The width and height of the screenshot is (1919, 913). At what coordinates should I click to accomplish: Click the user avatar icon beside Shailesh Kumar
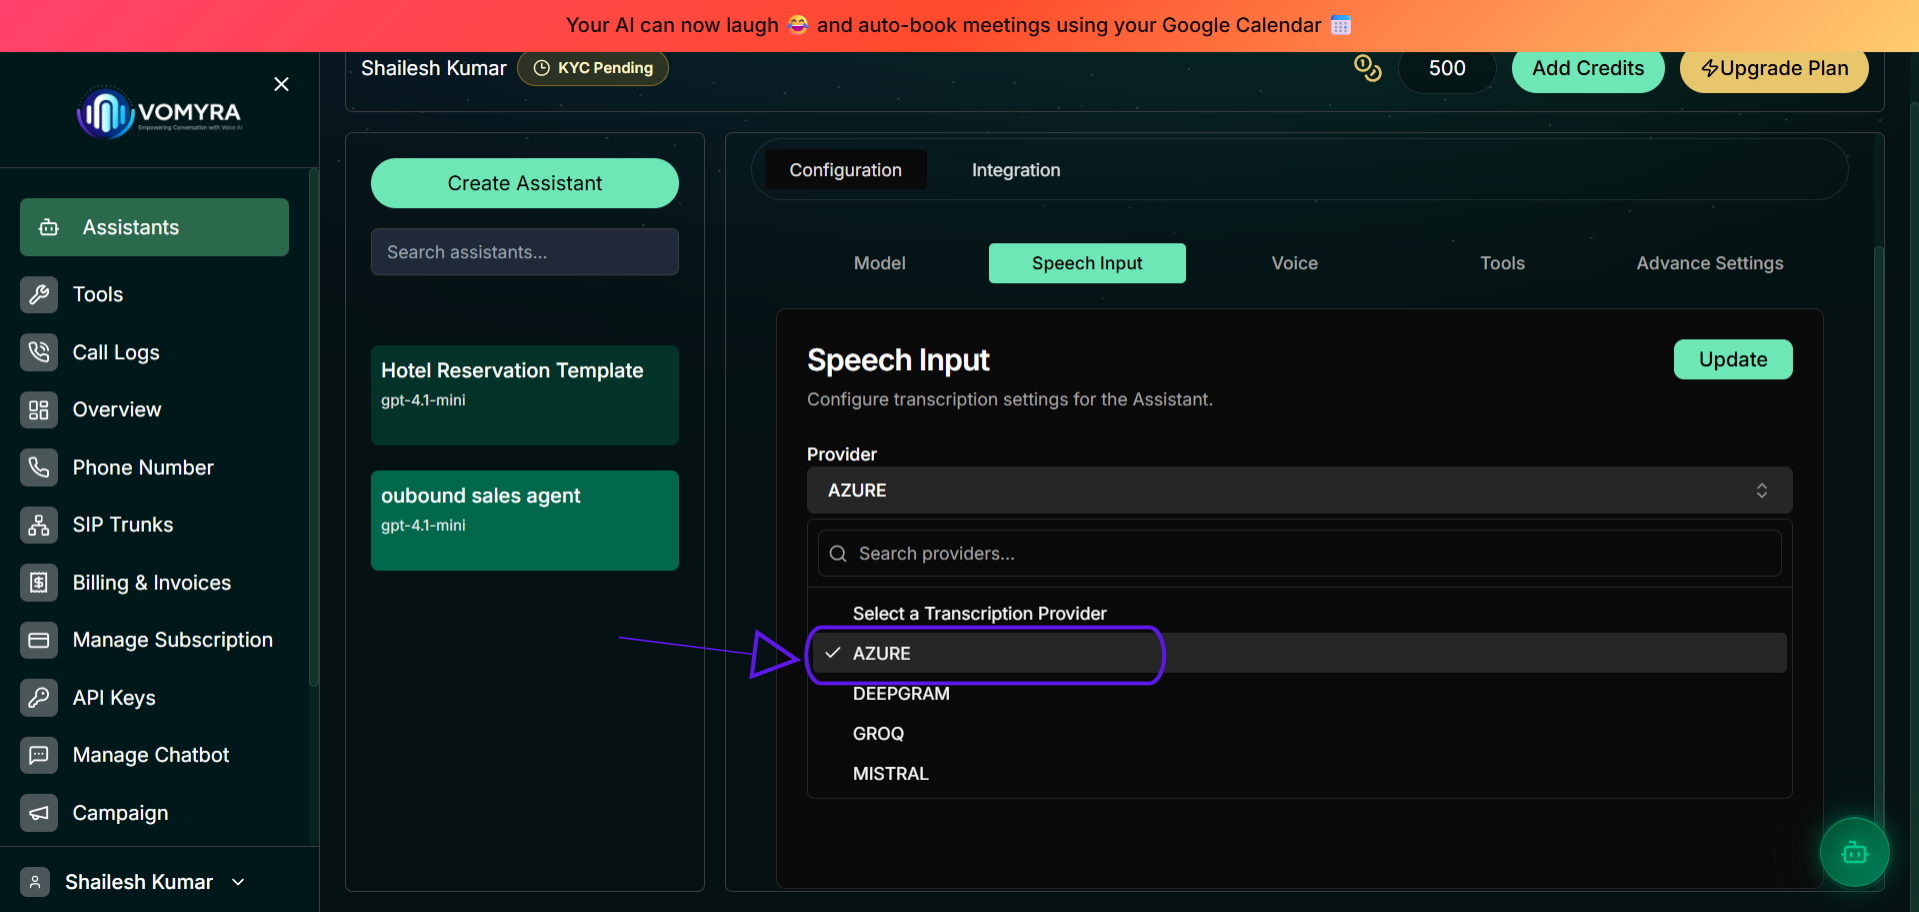tap(35, 882)
